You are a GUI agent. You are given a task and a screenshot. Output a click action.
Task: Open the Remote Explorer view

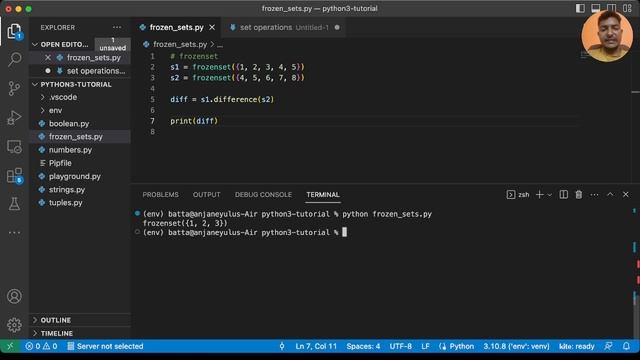pyautogui.click(x=14, y=147)
